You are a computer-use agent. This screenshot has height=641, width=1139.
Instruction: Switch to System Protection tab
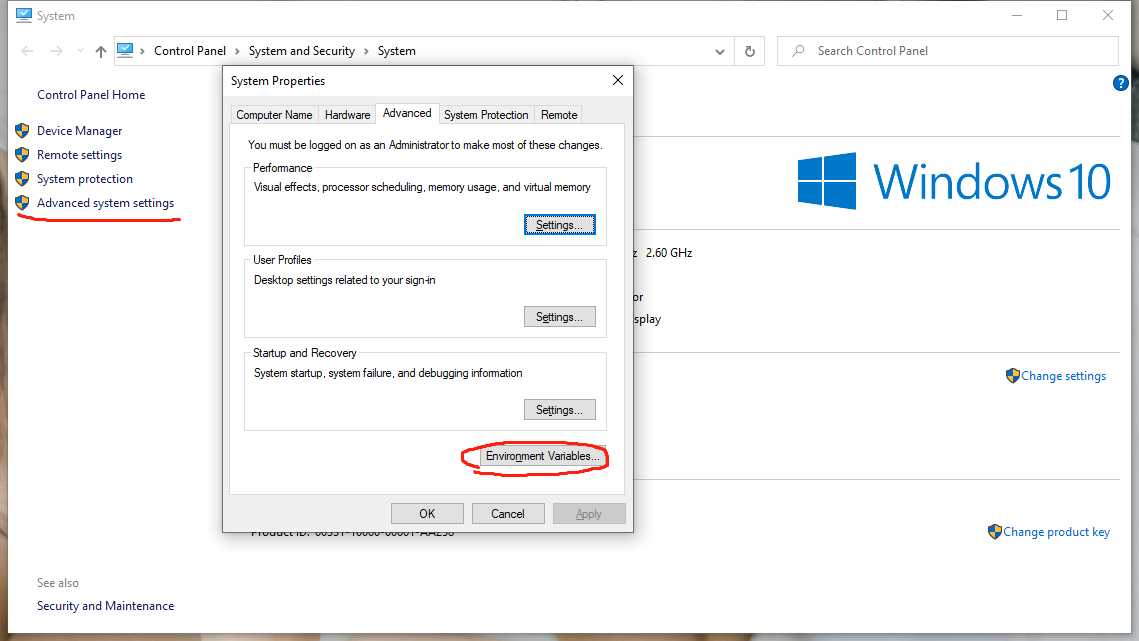[486, 115]
